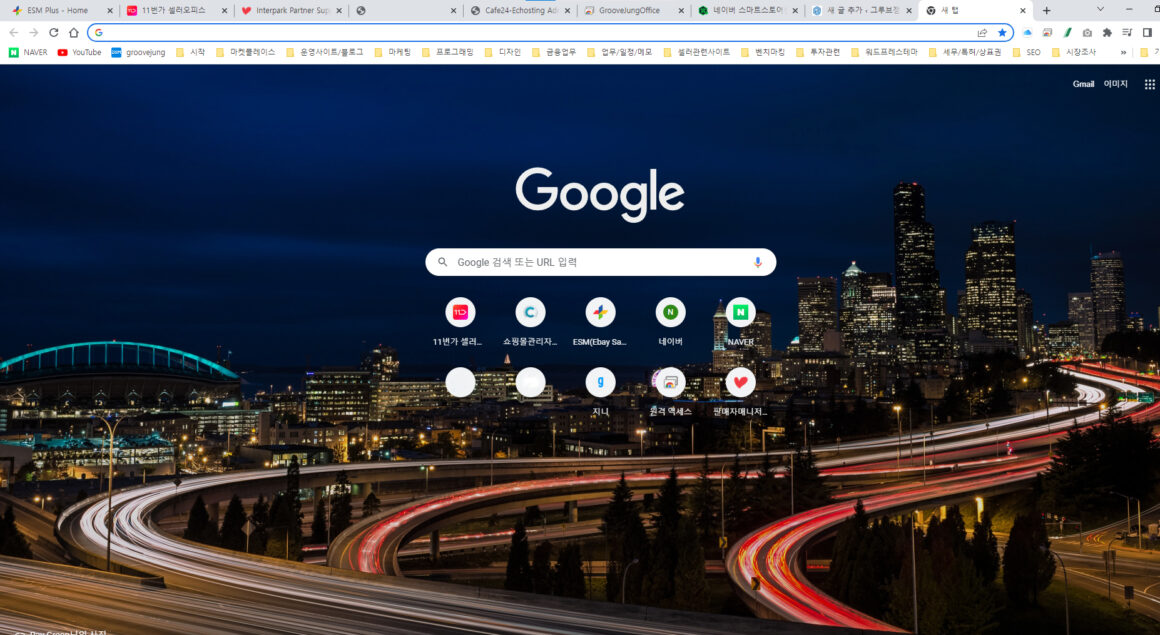Open a new tab with plus button
1160x635 pixels.
click(1046, 10)
